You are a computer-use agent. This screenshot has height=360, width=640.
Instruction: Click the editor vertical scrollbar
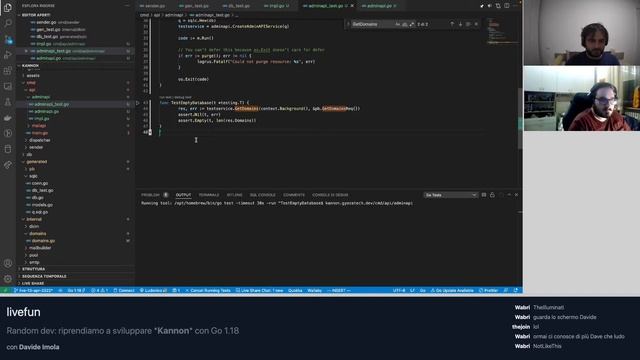pos(520,118)
